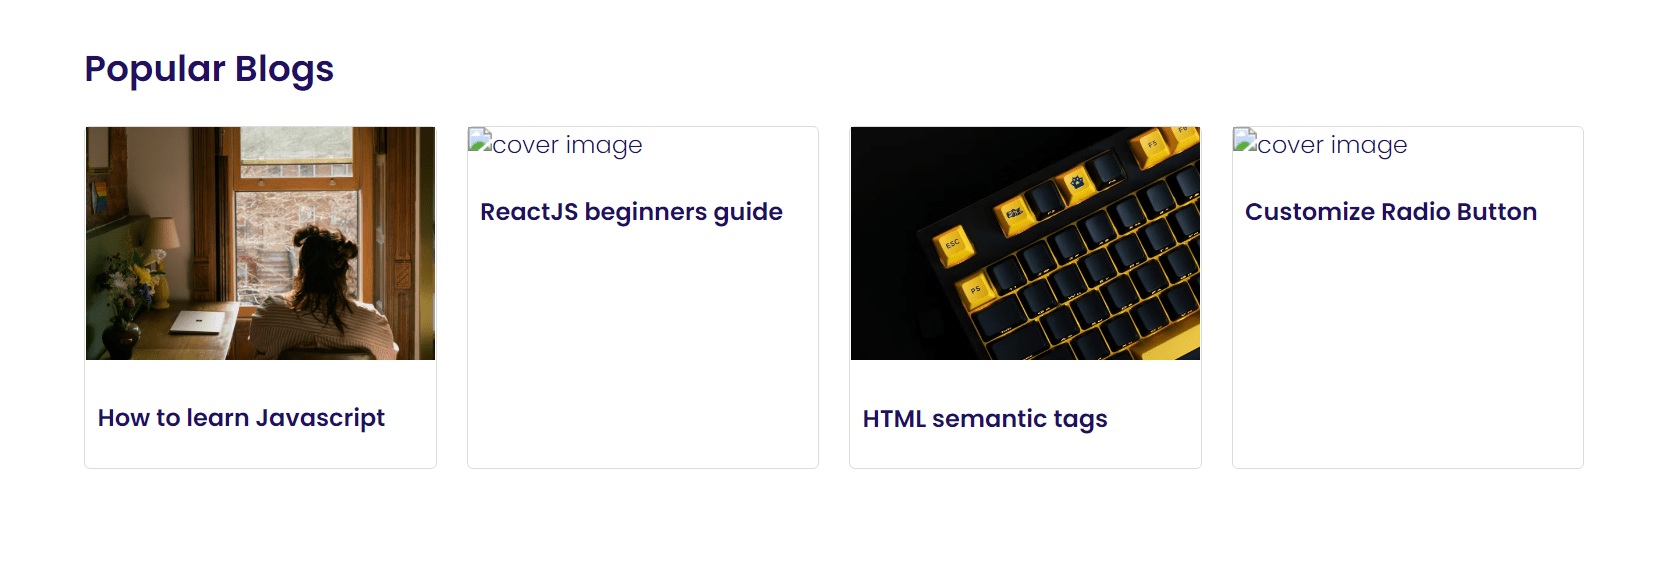
Task: Click the laptop on the desk in the photo
Action: click(x=198, y=321)
